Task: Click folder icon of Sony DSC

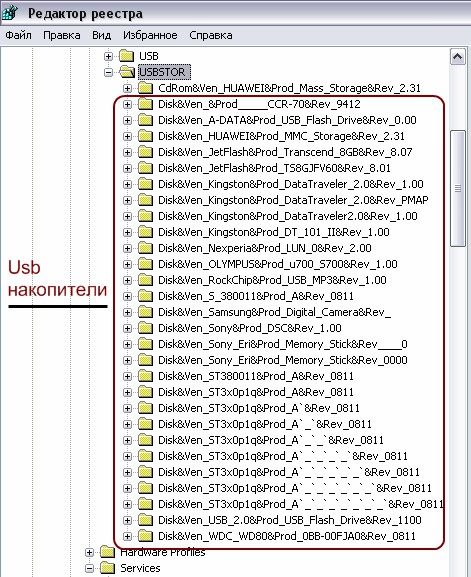Action: point(146,328)
